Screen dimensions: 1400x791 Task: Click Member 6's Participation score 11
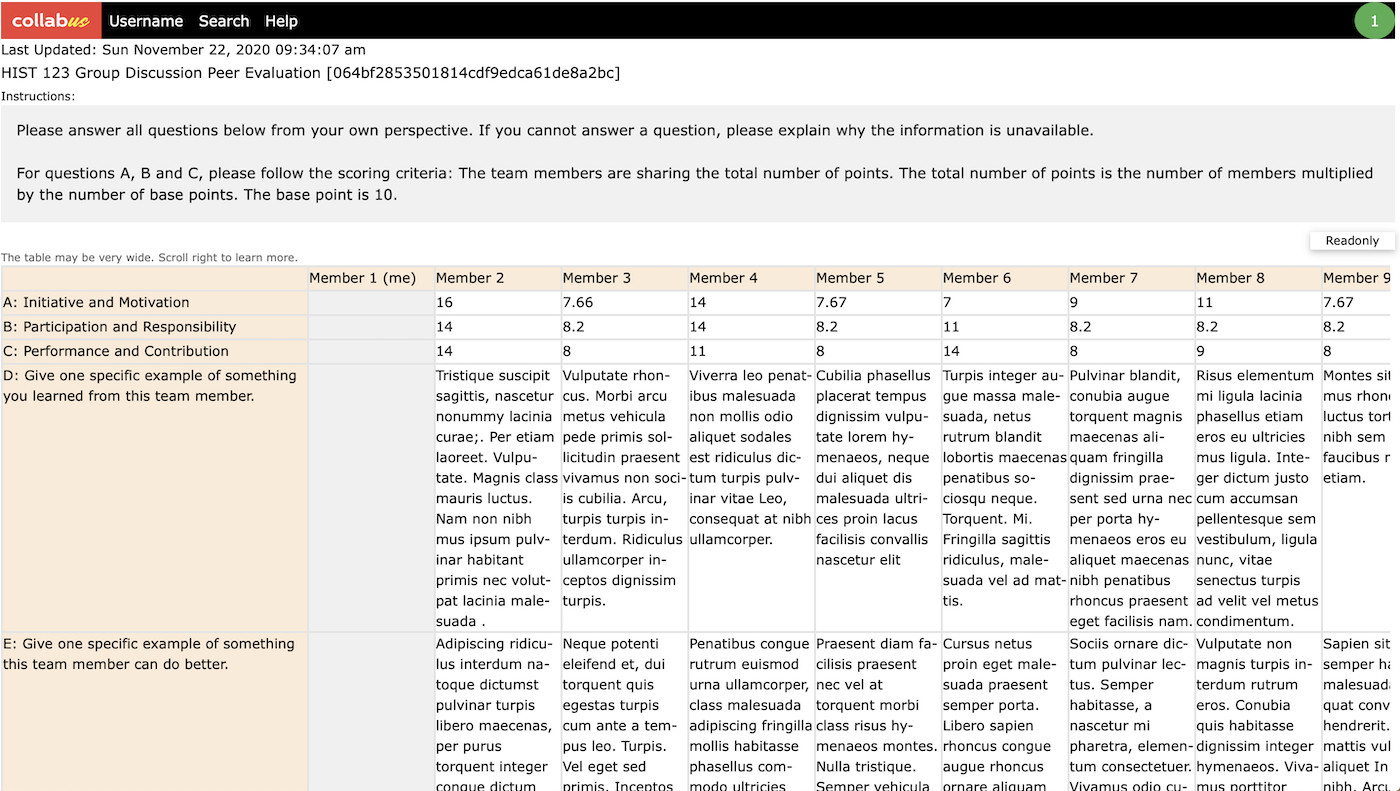point(1005,327)
